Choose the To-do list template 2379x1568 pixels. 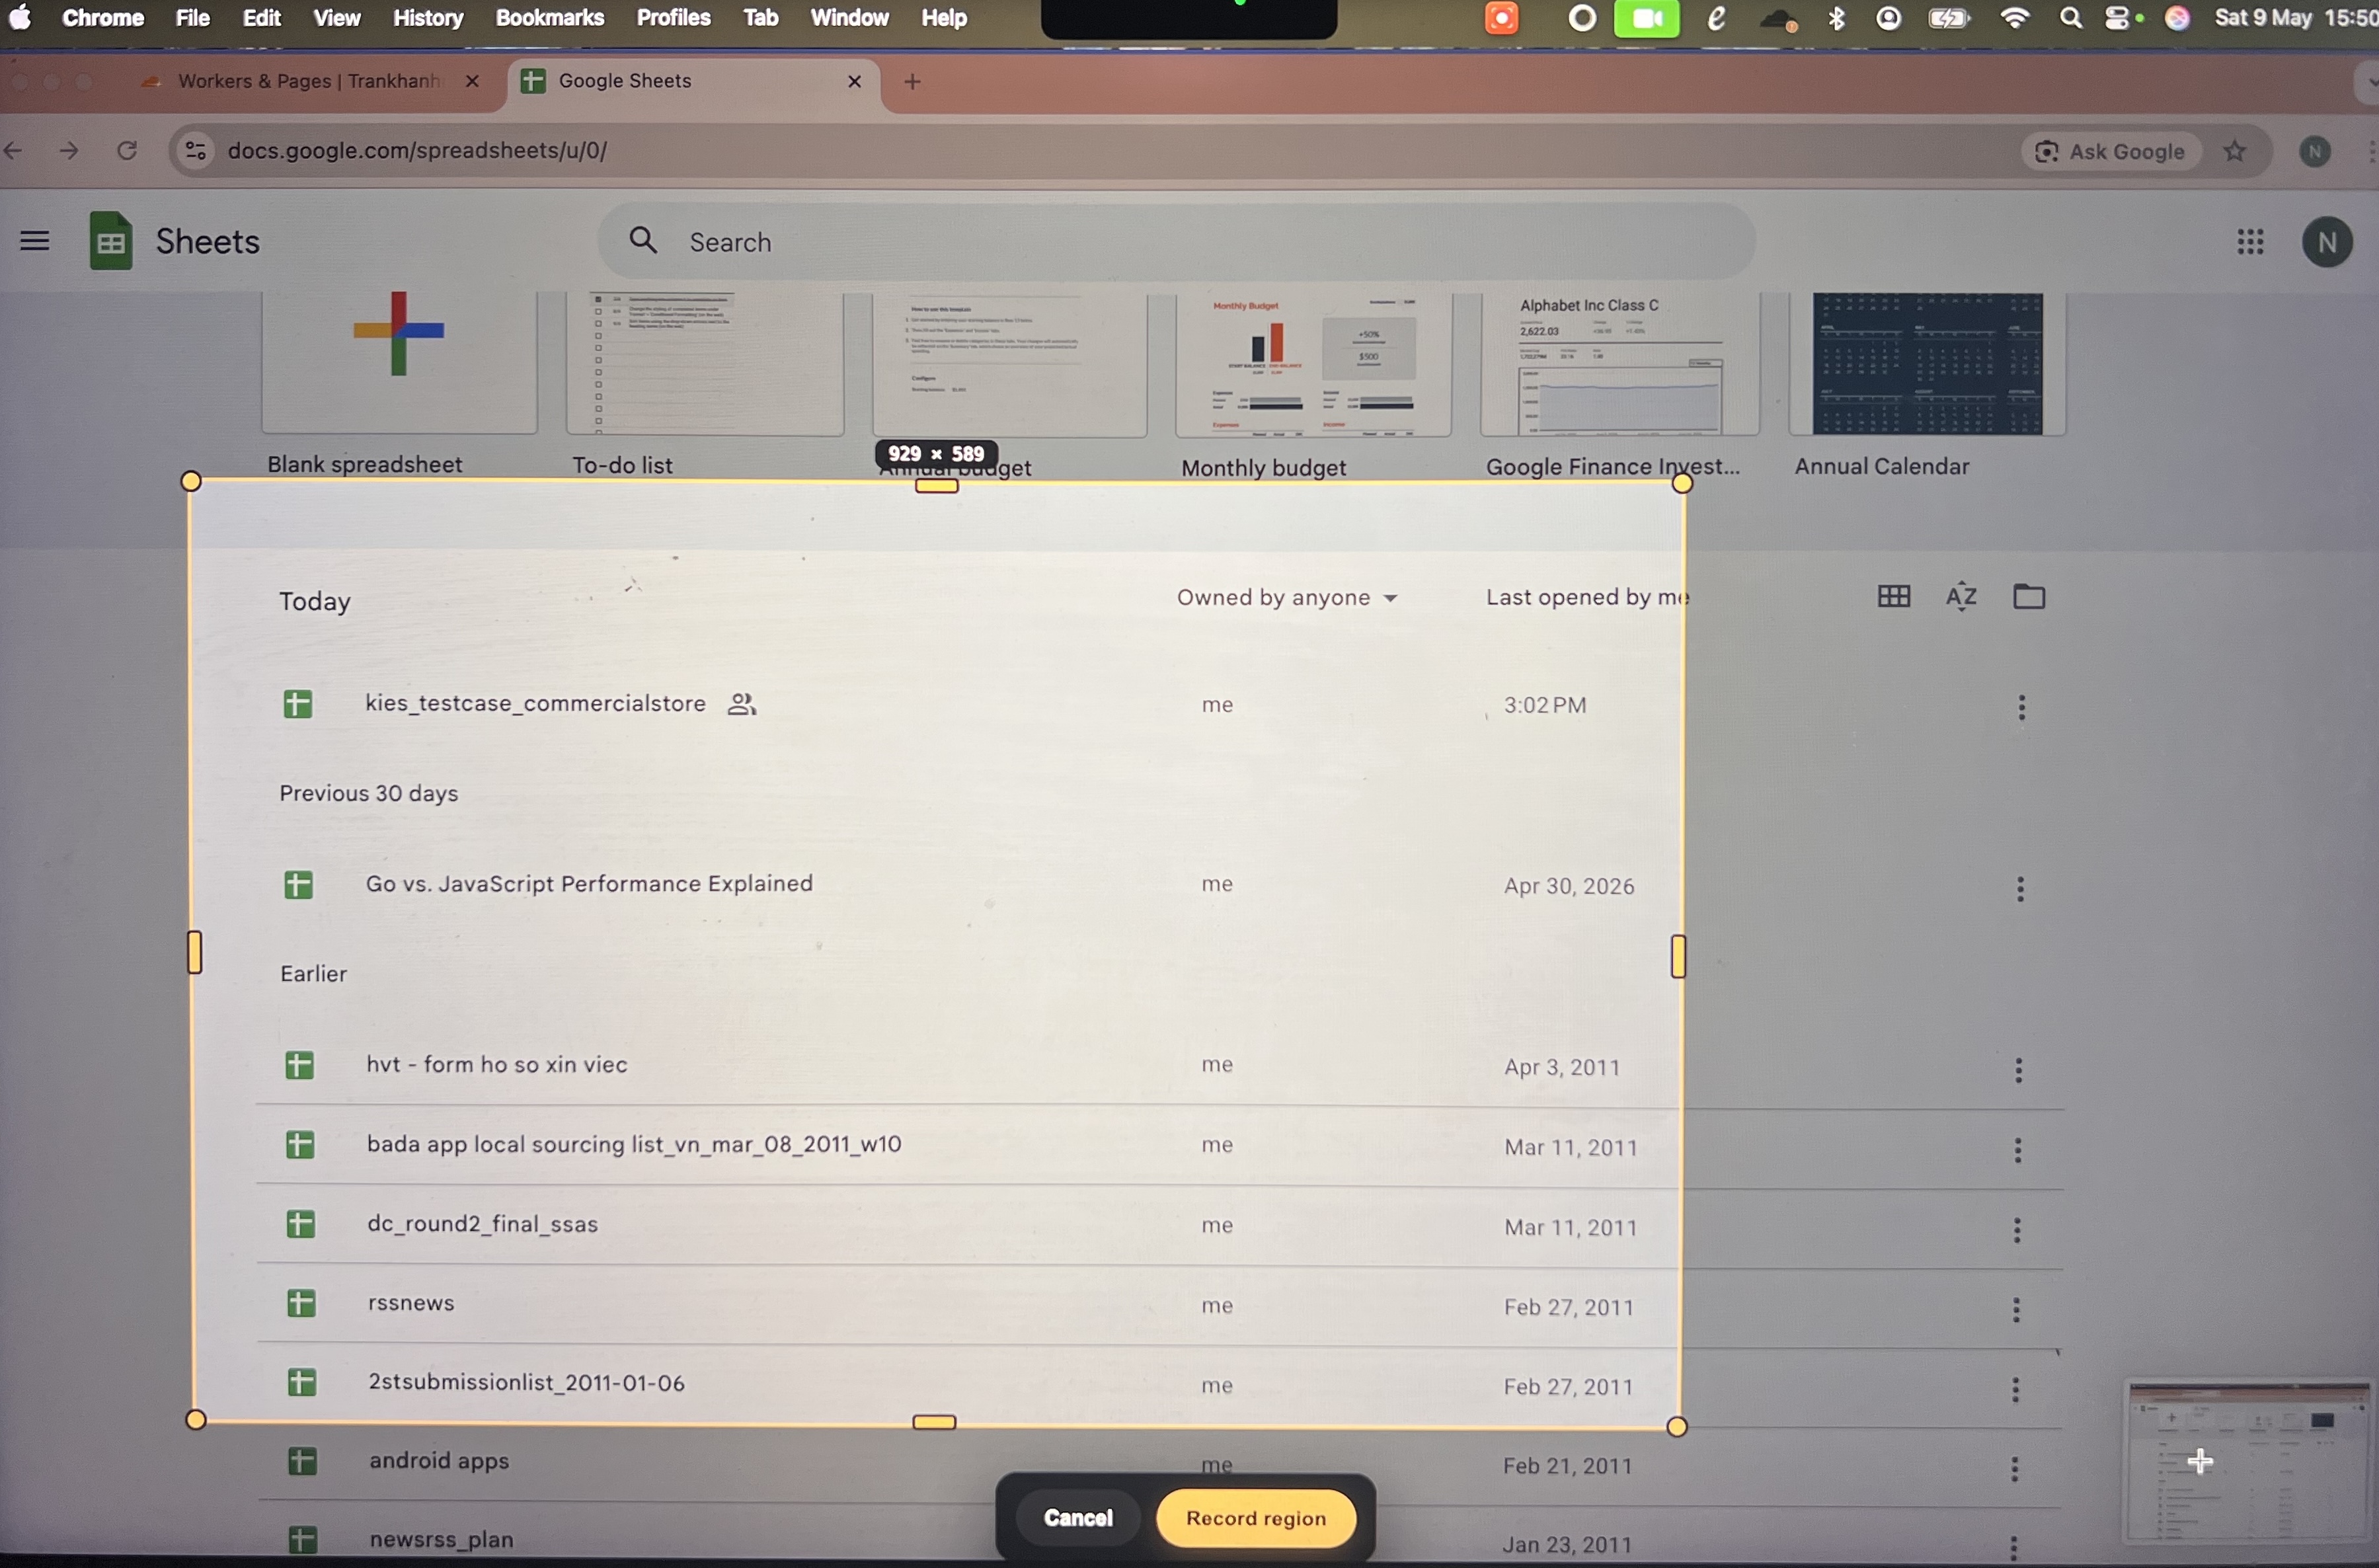click(705, 364)
